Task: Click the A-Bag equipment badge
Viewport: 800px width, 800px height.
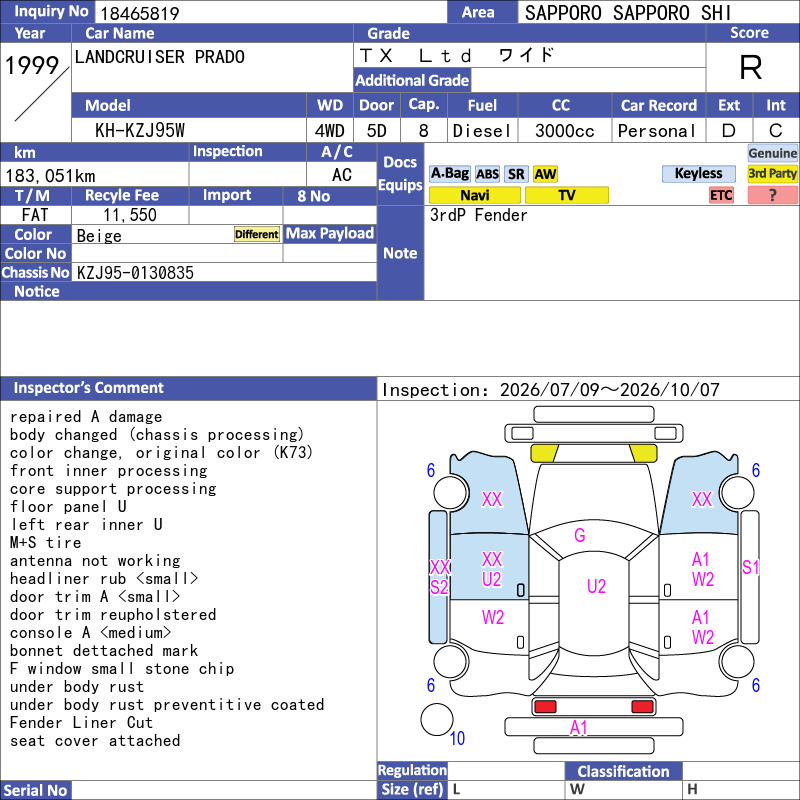Action: (449, 173)
